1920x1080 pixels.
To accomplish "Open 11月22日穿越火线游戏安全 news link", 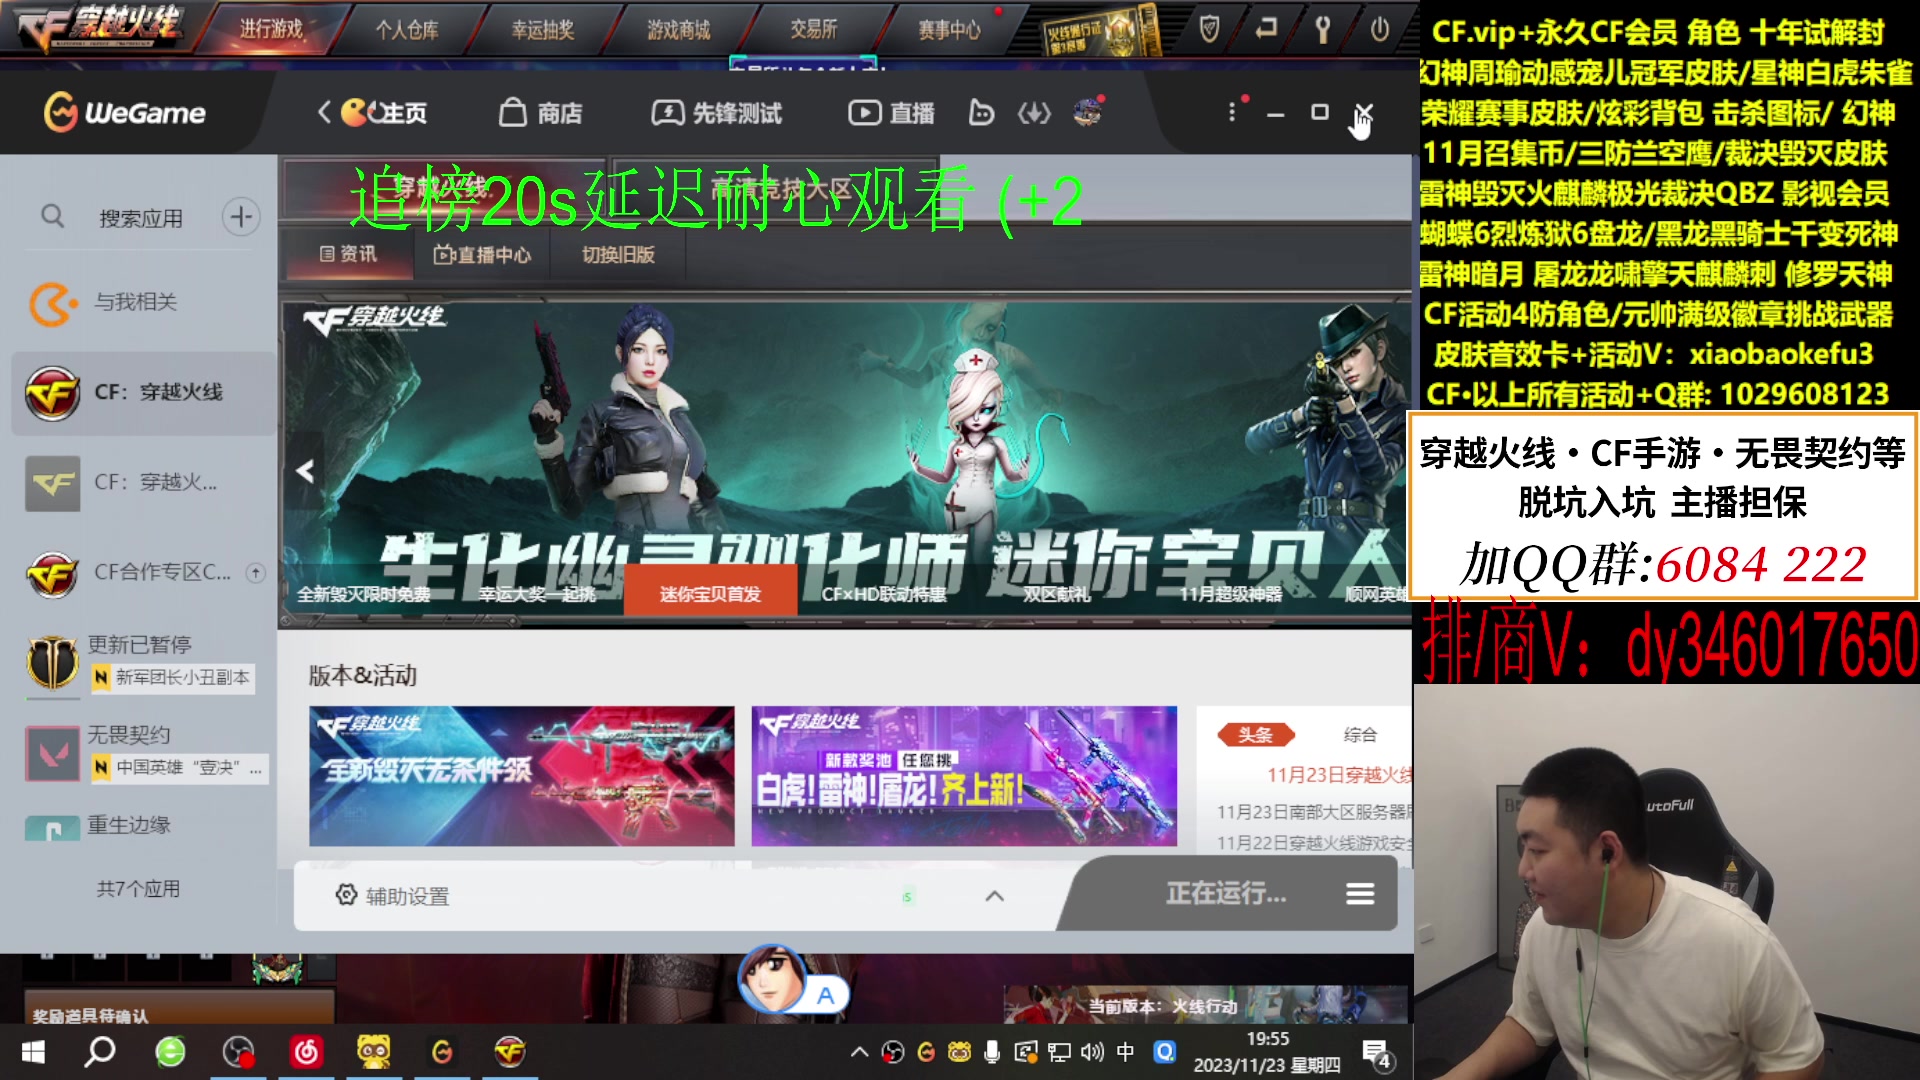I will click(x=1314, y=843).
